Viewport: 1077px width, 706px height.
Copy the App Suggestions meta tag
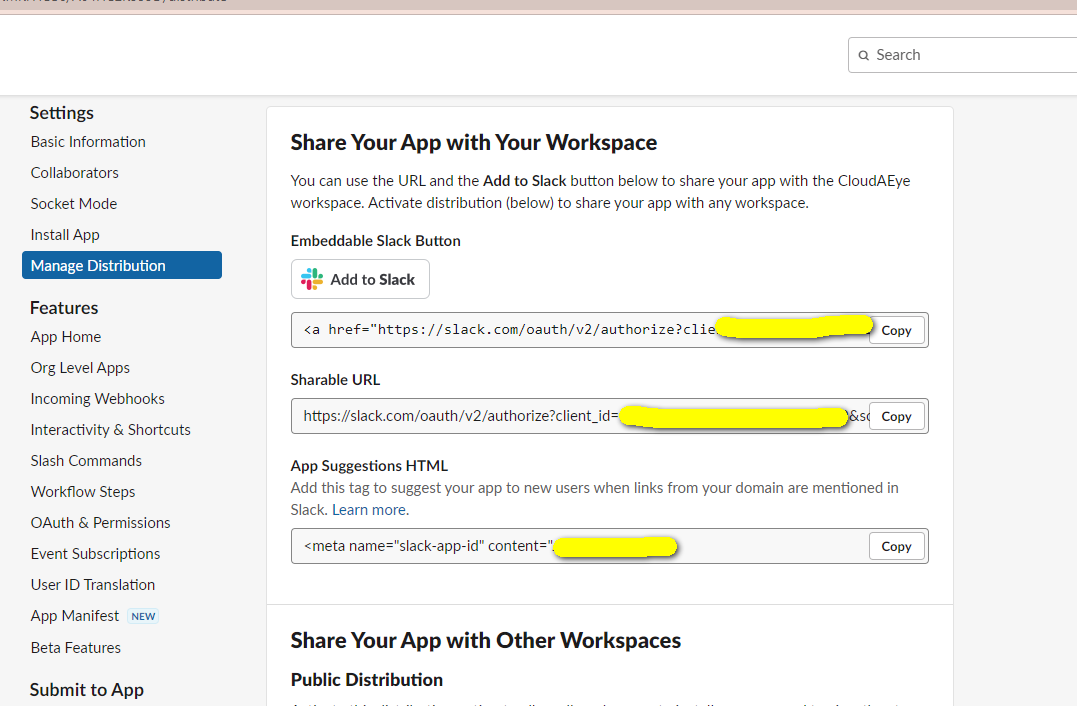[896, 546]
